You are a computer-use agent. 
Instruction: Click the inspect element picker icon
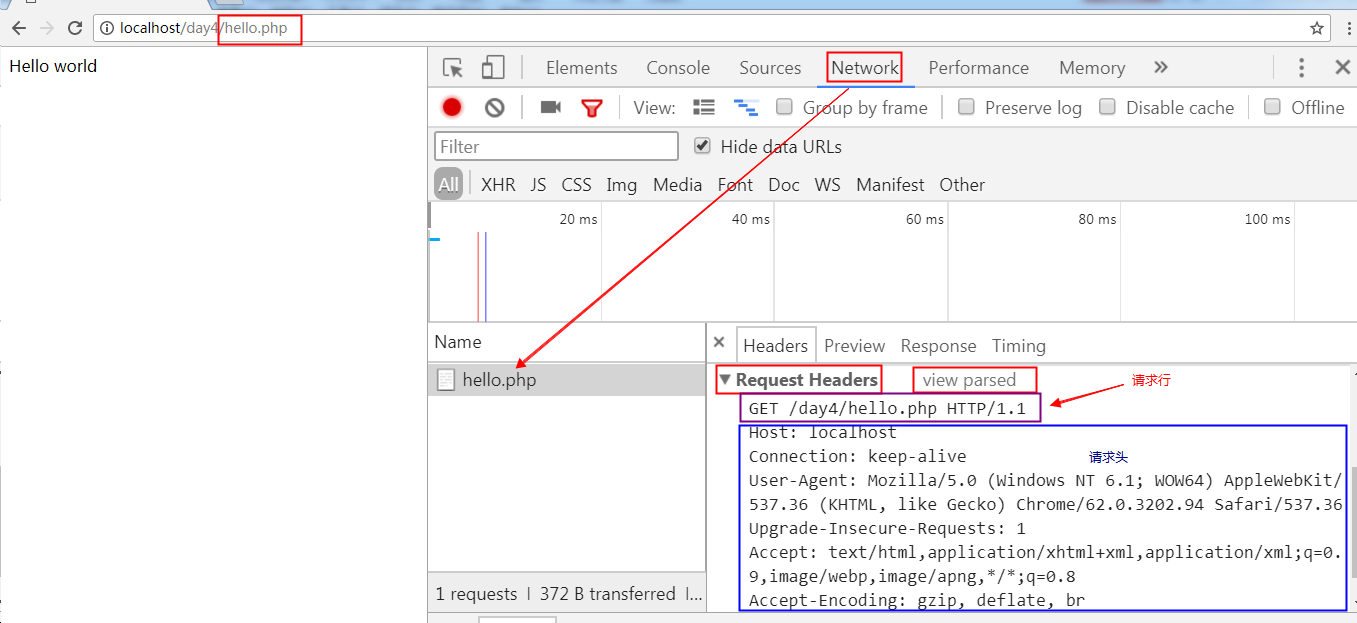coord(453,68)
